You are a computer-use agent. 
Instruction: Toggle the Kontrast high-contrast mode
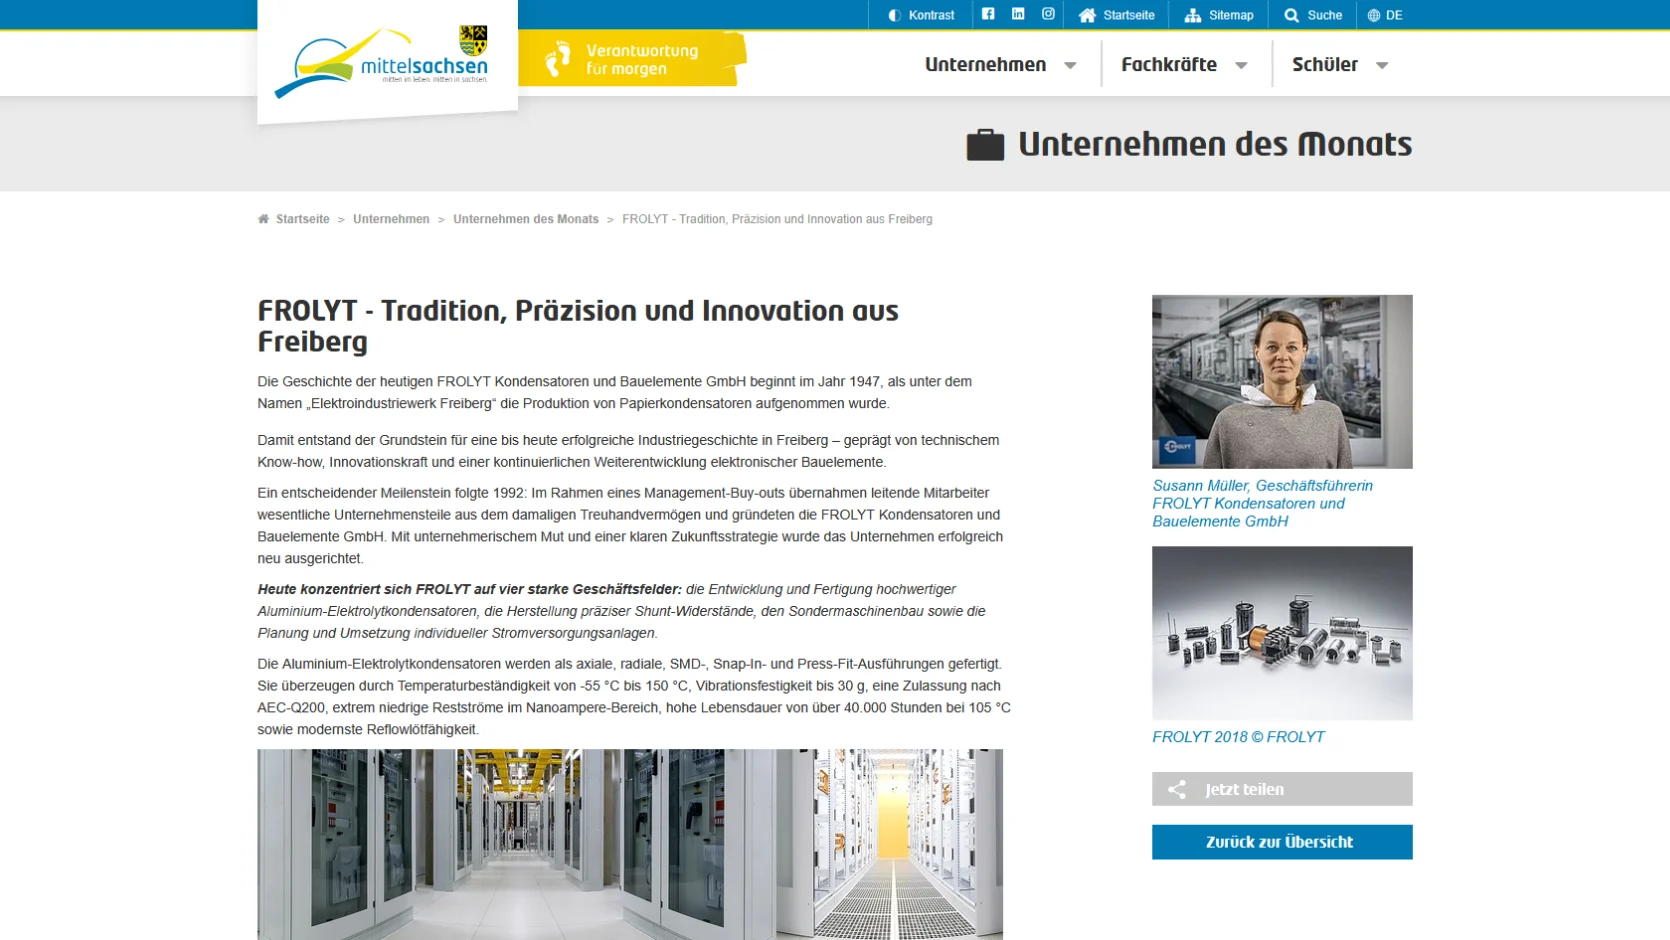pos(921,15)
